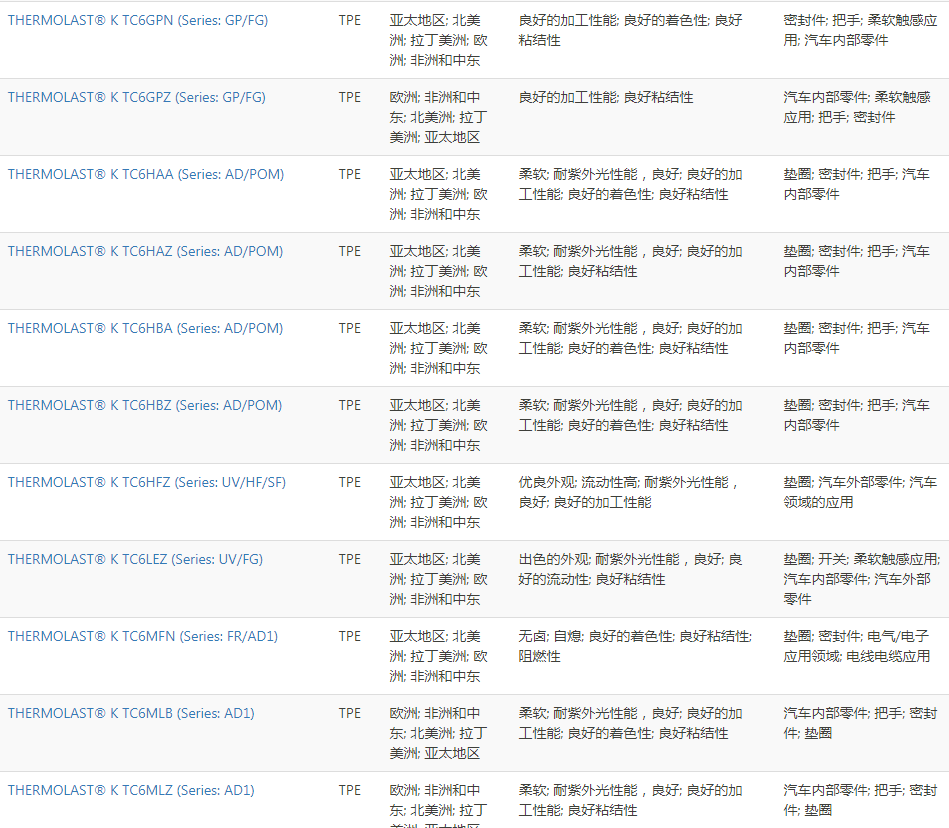Open THERMOLAST K TC6MFN (Series: FR/AD1) link
This screenshot has height=828, width=949.
coord(143,636)
